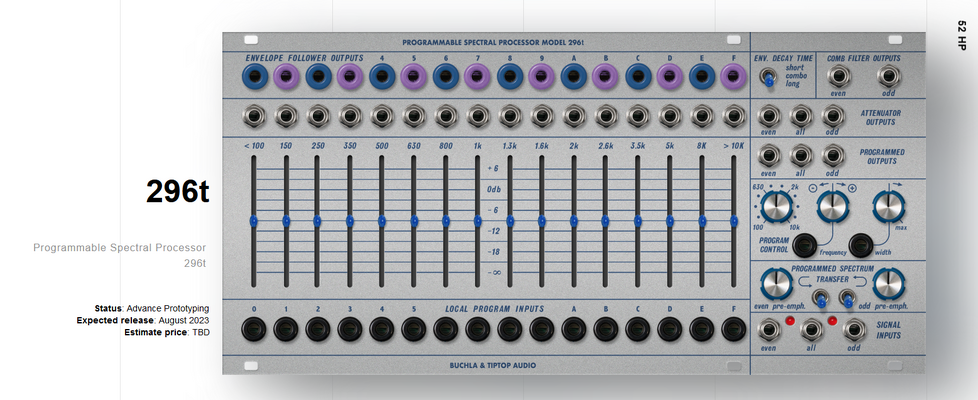
Task: Click local program input jack F
Action: pos(734,329)
